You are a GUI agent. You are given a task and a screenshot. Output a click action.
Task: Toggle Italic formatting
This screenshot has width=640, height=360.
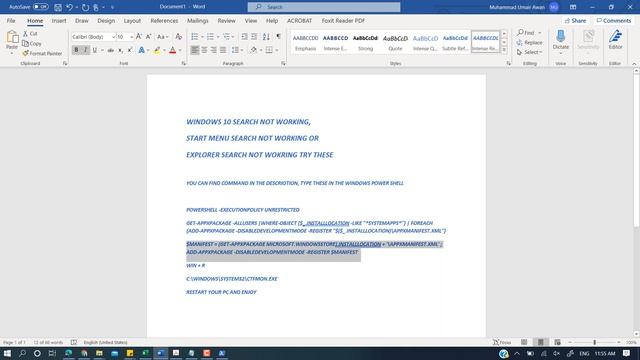tap(85, 50)
